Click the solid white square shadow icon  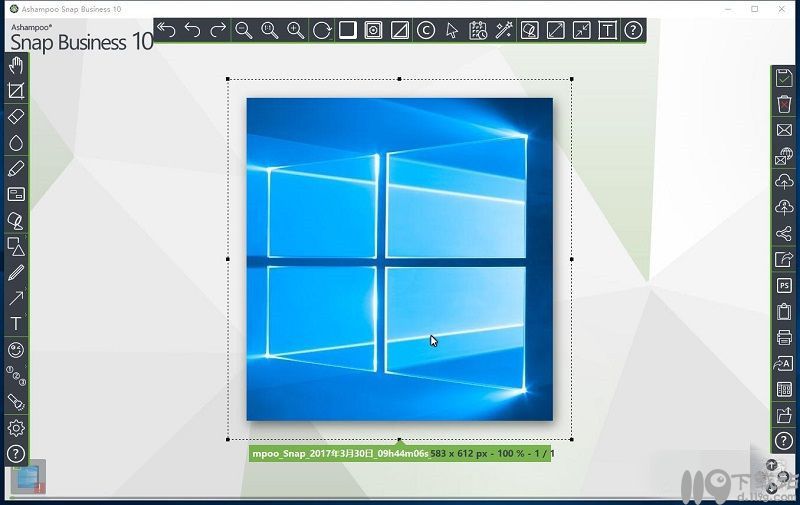(x=347, y=30)
